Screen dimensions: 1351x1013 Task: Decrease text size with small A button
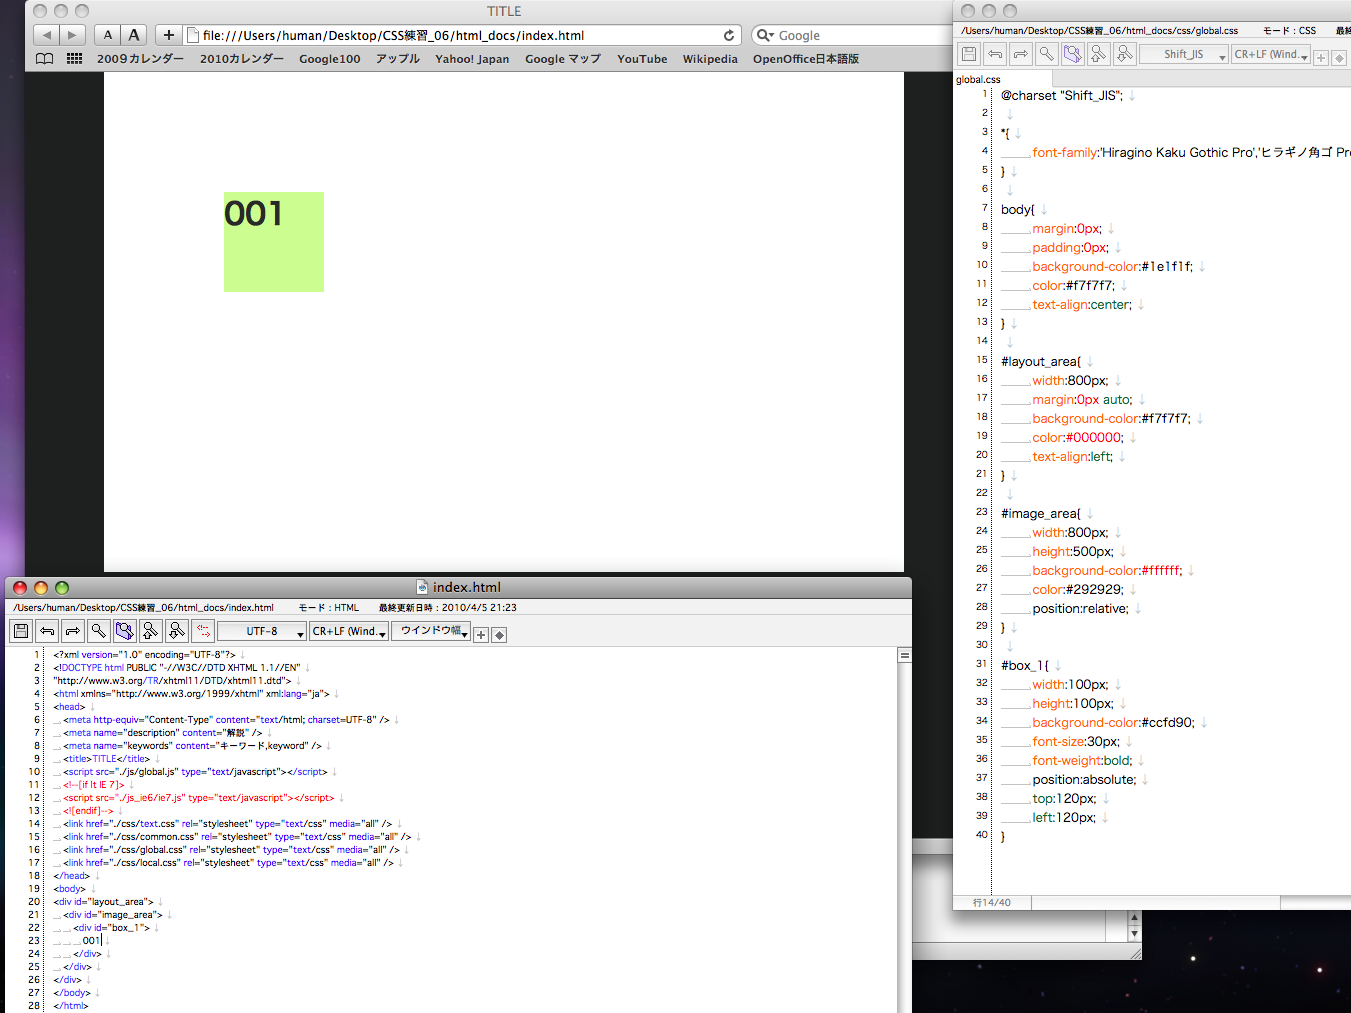(108, 35)
